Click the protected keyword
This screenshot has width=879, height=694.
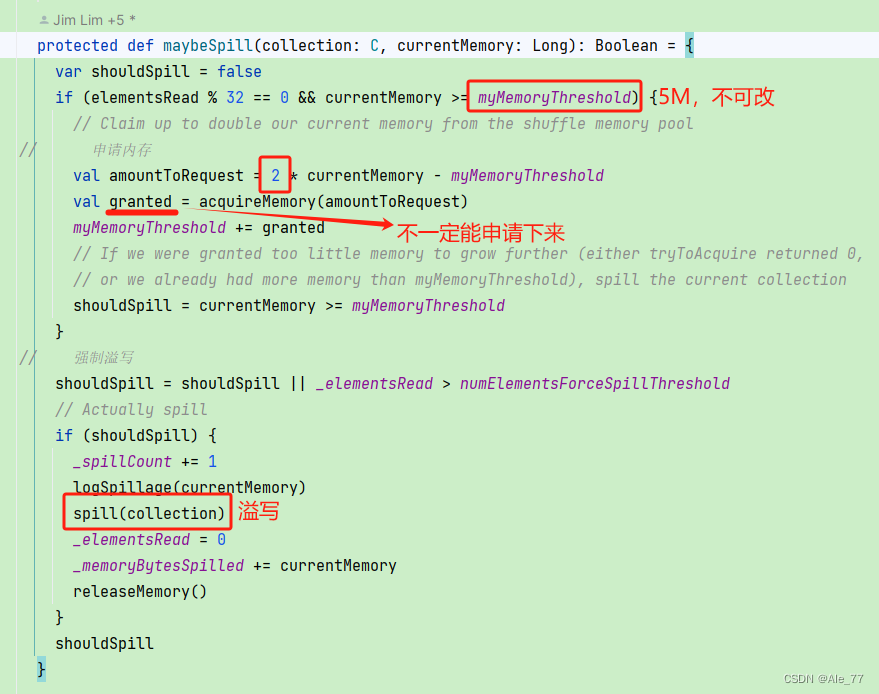[77, 45]
